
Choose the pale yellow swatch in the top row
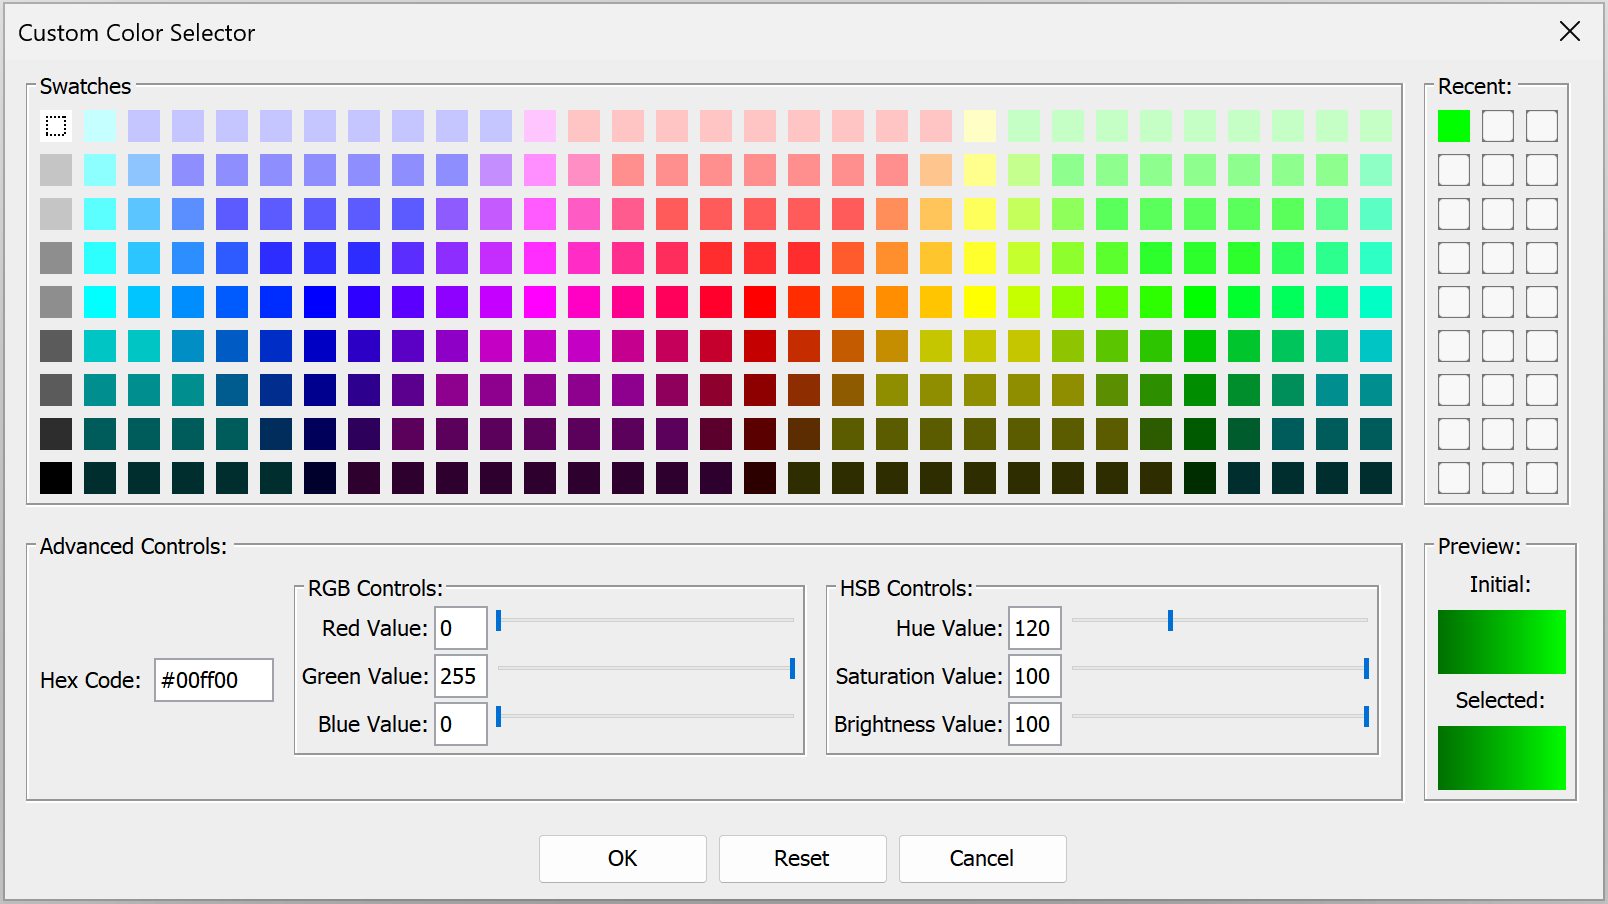pos(980,126)
